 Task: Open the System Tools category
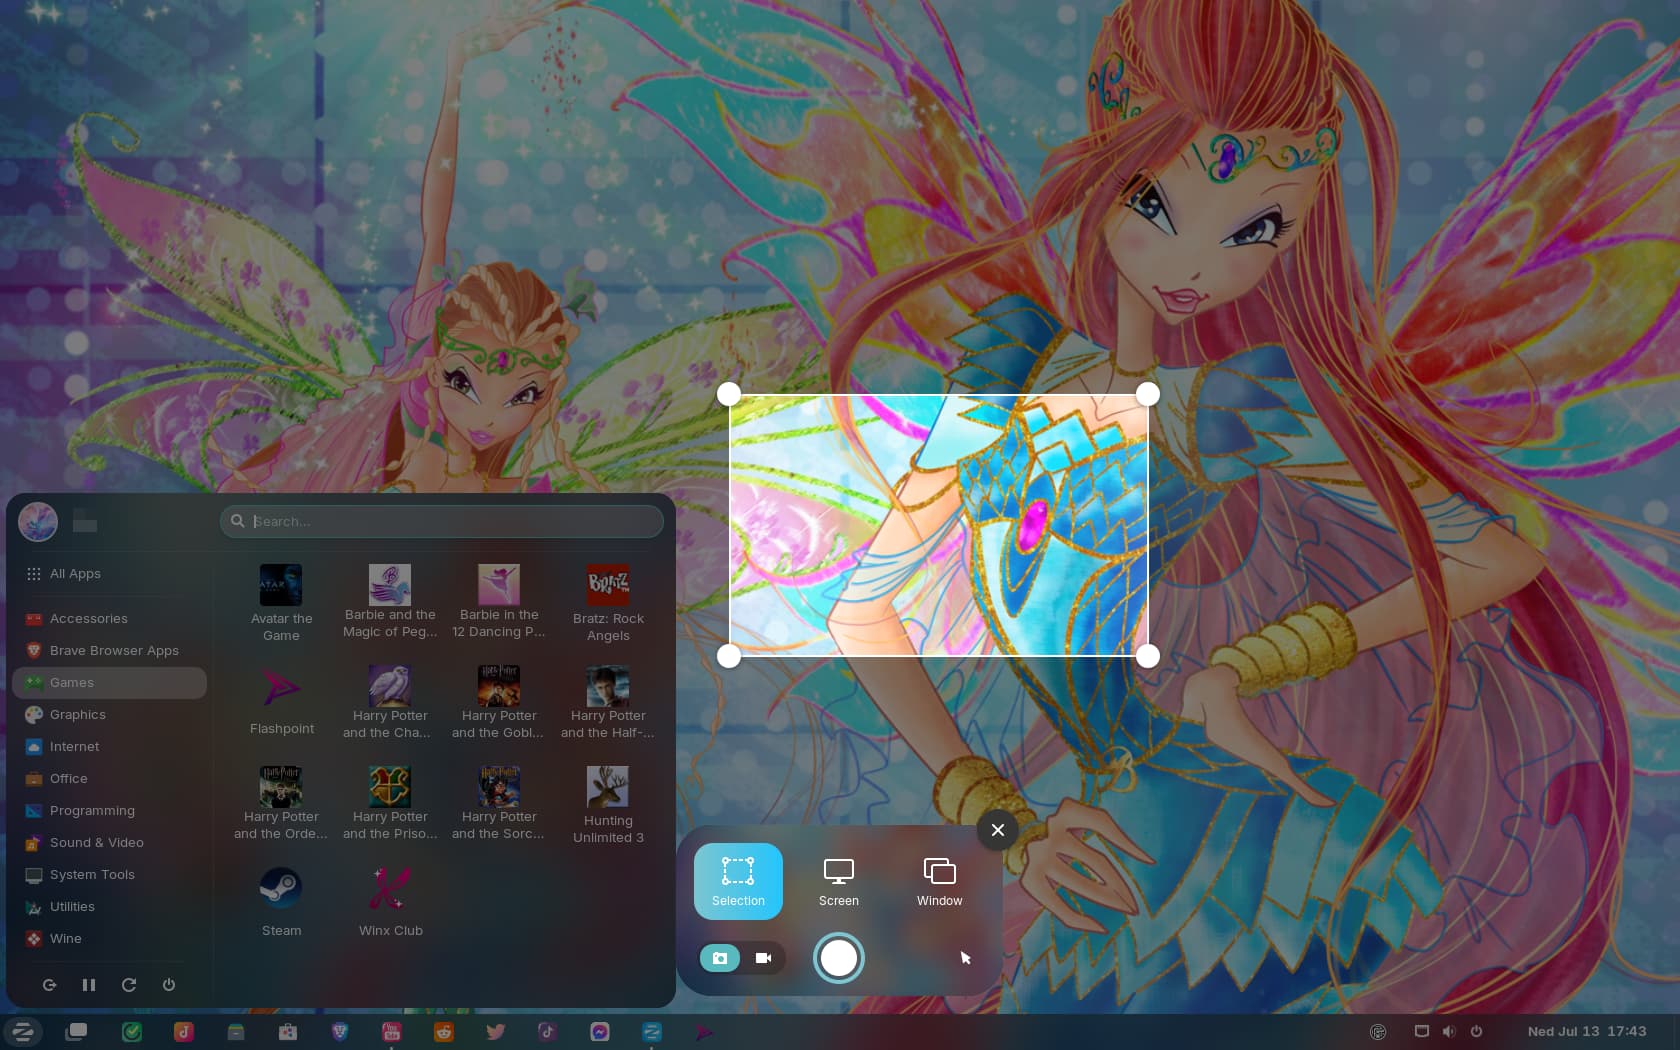109,875
